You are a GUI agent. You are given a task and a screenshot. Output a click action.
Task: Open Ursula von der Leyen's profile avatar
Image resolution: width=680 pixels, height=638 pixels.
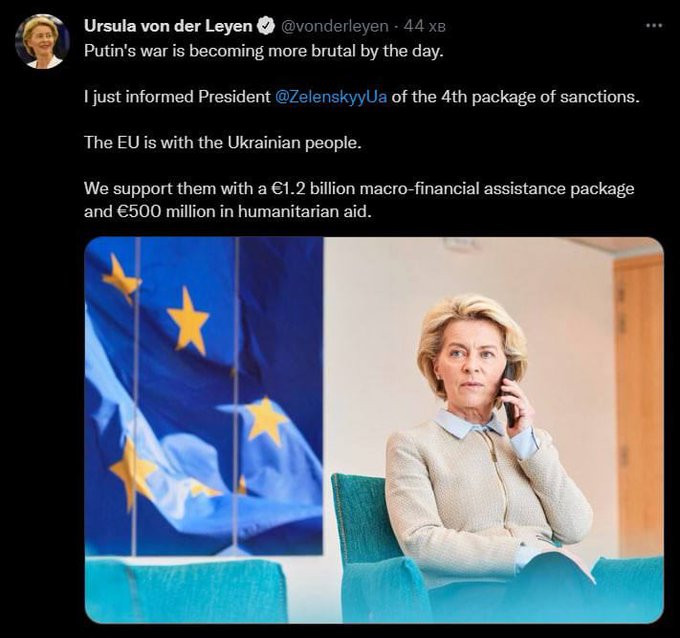tap(42, 42)
